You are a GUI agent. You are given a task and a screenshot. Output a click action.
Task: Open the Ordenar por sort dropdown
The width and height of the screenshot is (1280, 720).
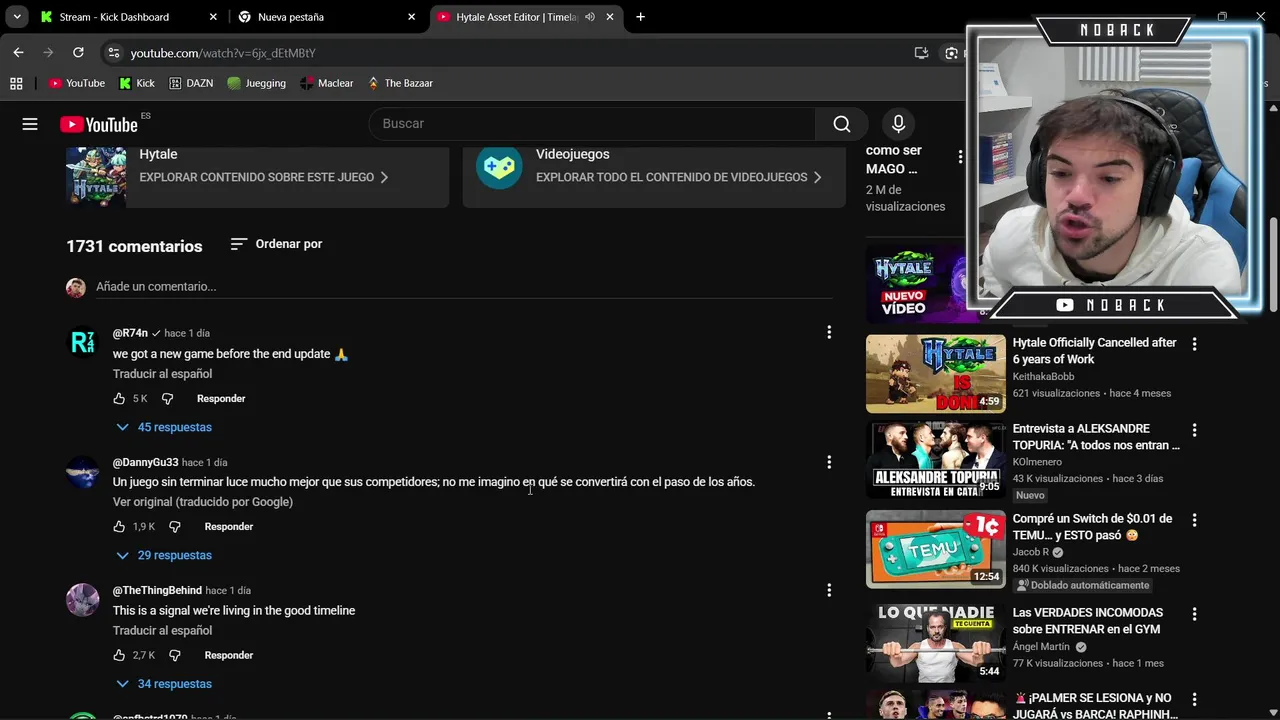(276, 244)
